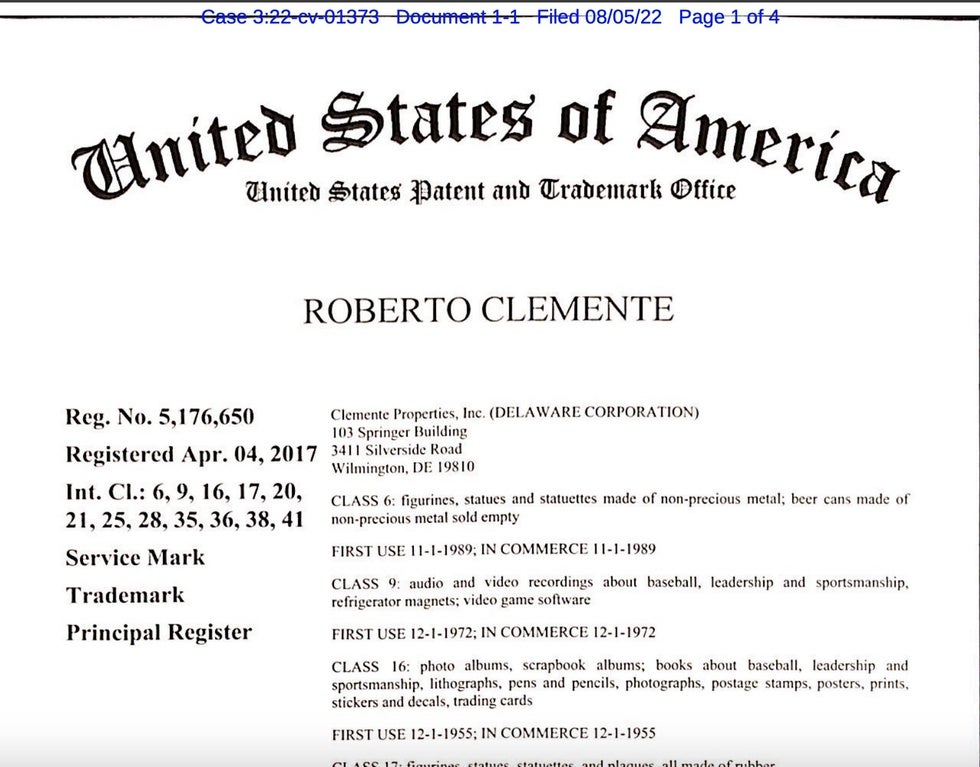
Task: Click 'FIRST USE 12-1-1972; IN COMMERCE 12-1-1972'
Action: pyautogui.click(x=494, y=633)
